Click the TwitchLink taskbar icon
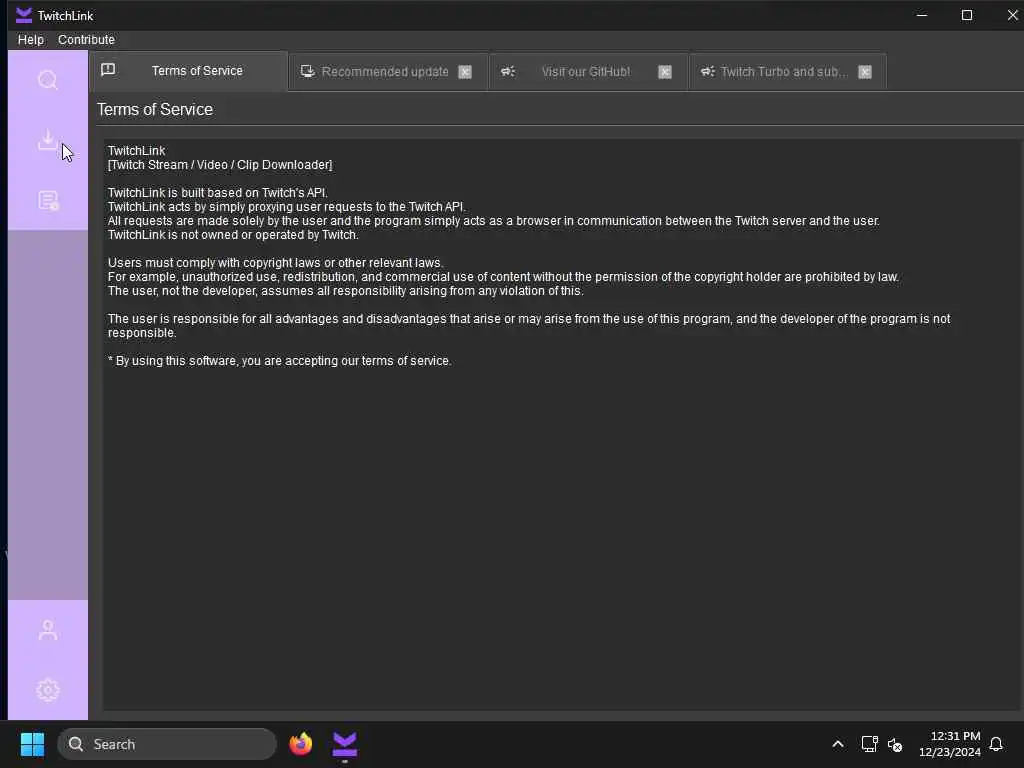Image resolution: width=1024 pixels, height=768 pixels. [x=345, y=744]
